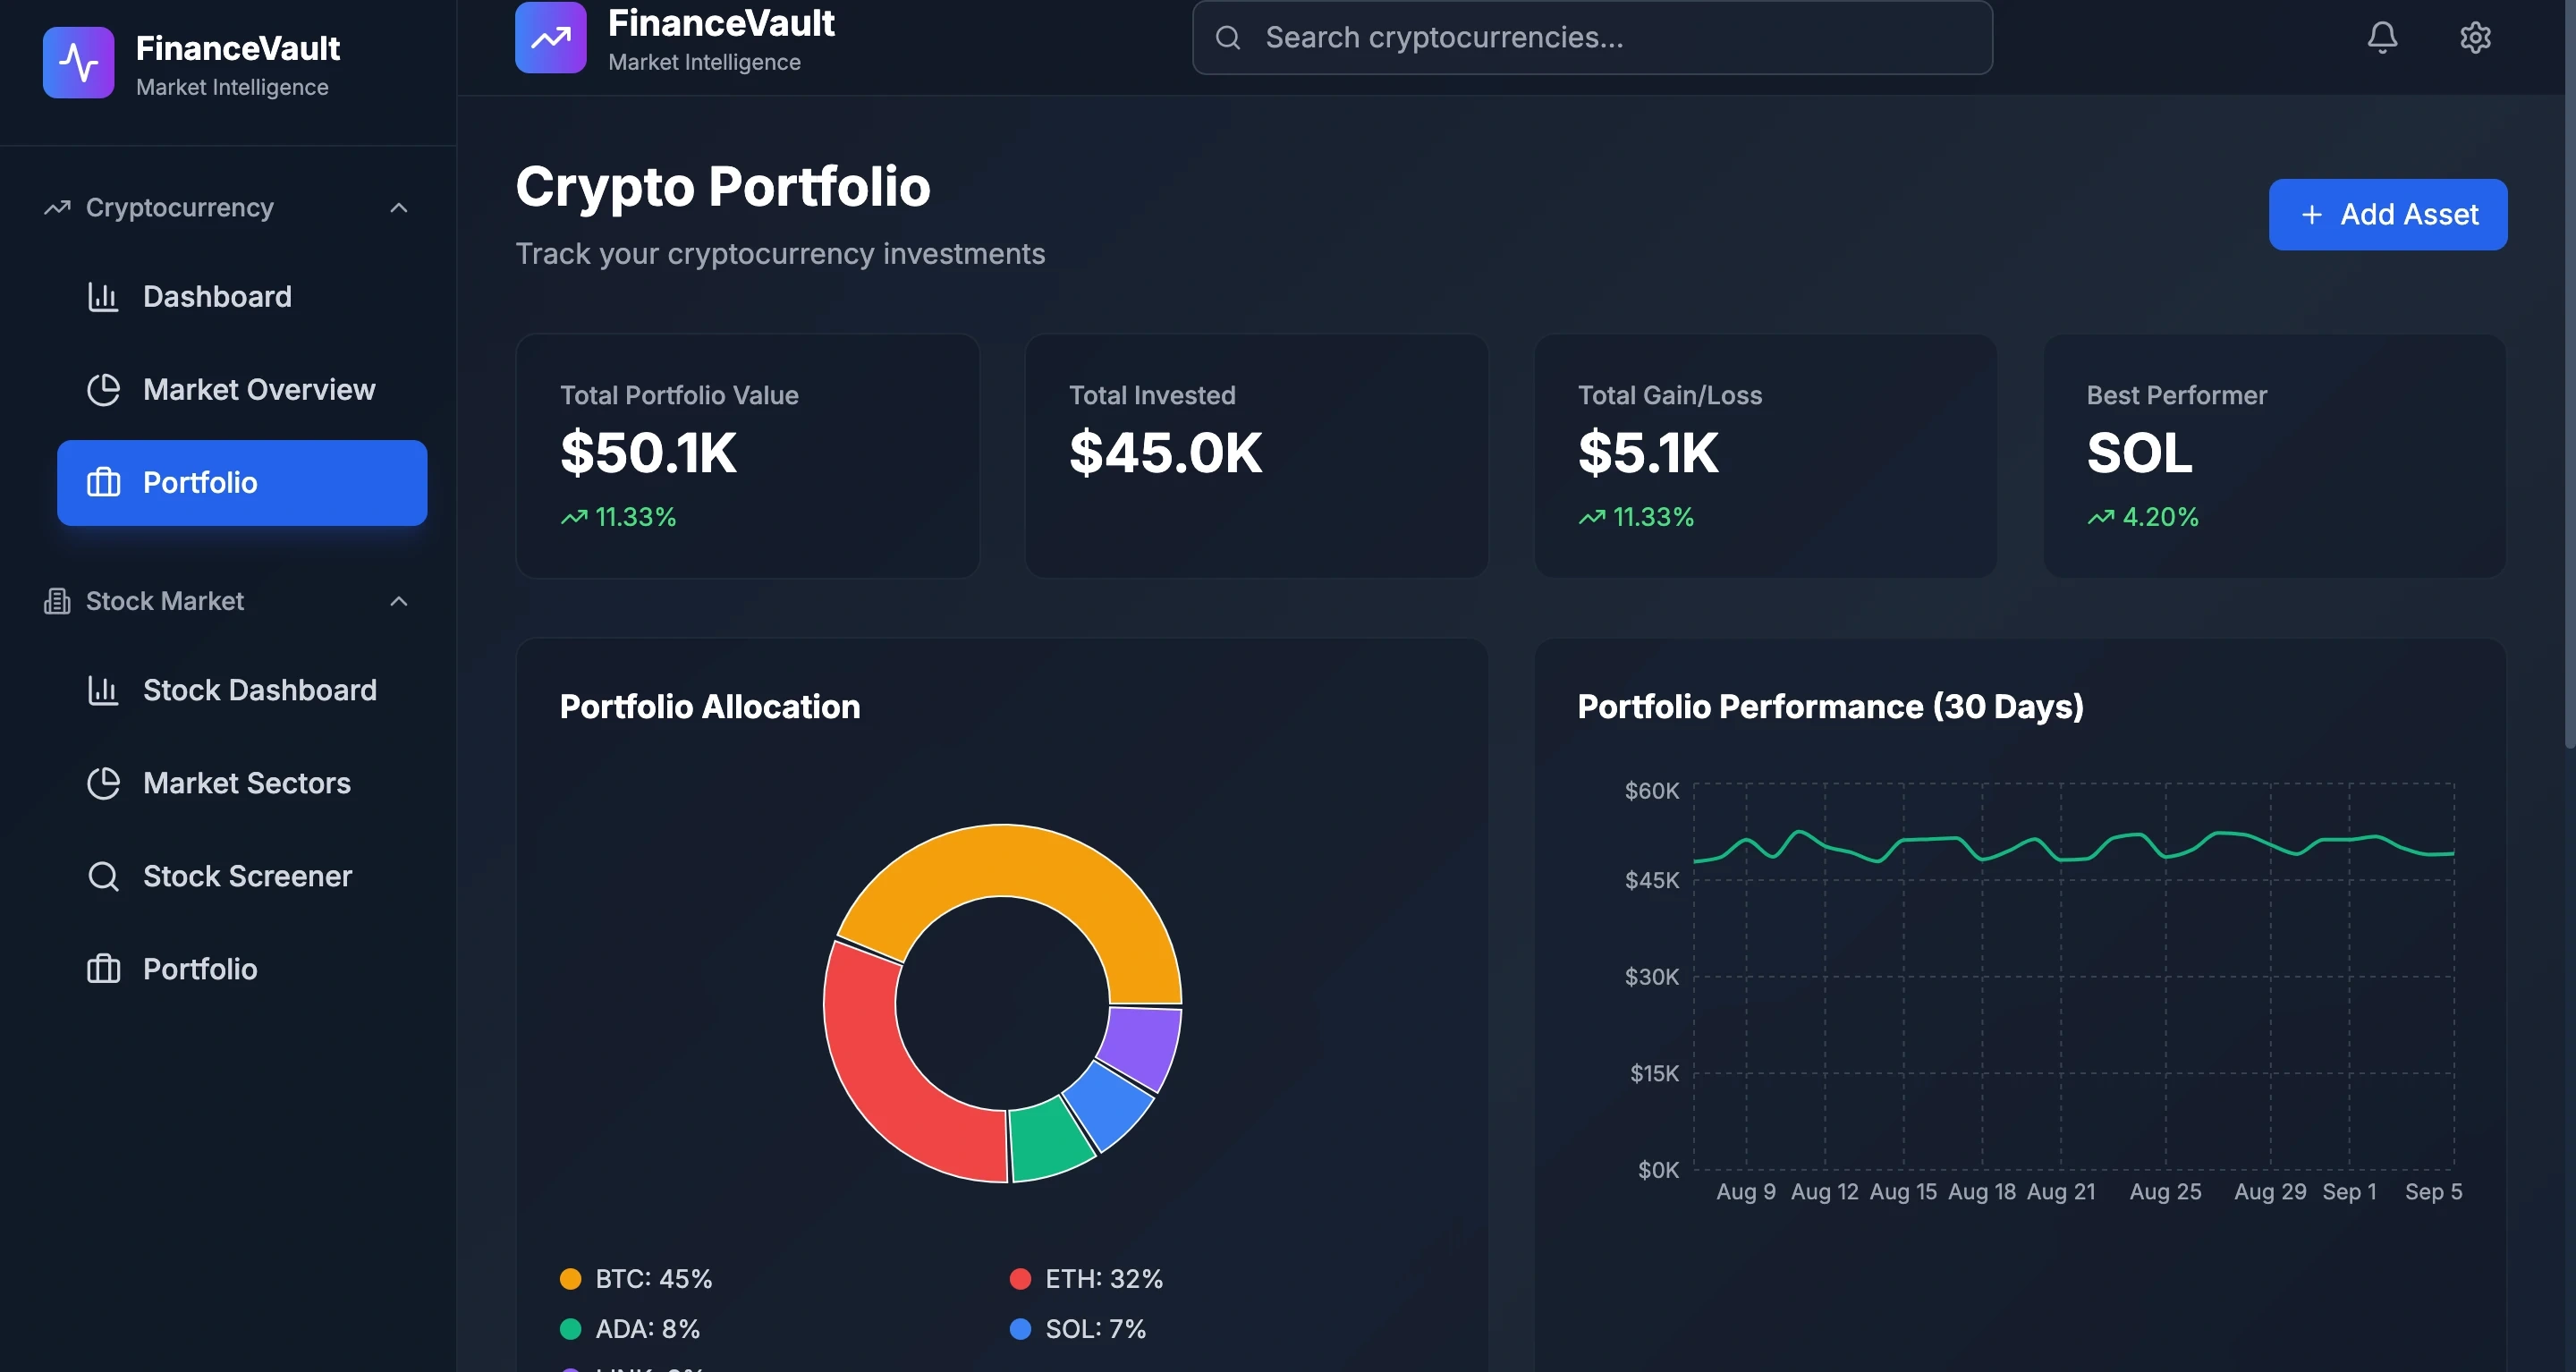Click the Dashboard bar chart icon
2576x1372 pixels.
click(x=103, y=297)
